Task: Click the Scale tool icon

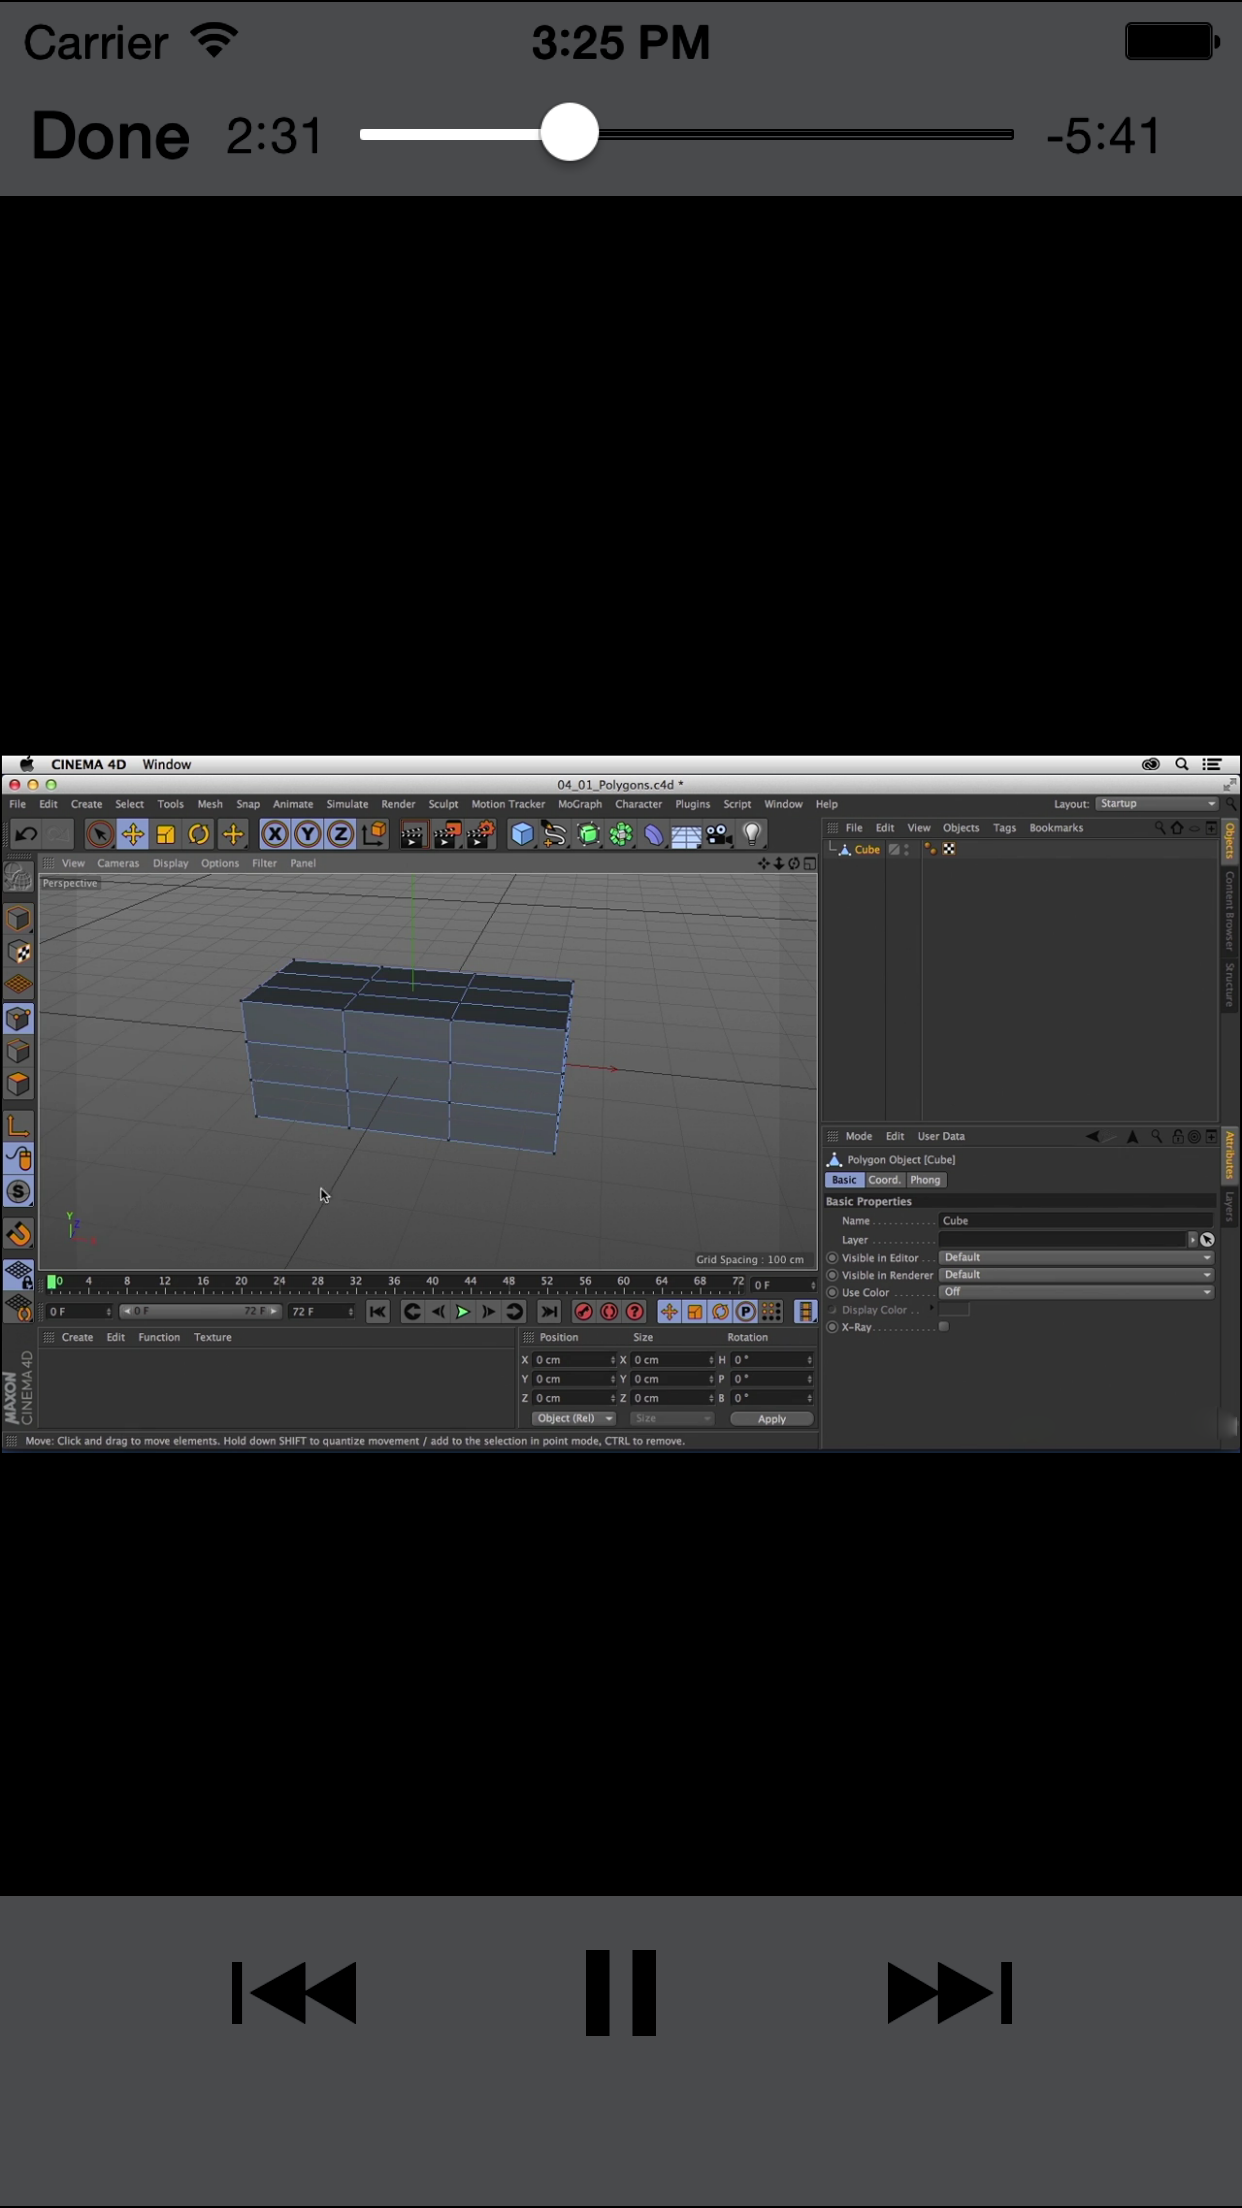Action: 166,834
